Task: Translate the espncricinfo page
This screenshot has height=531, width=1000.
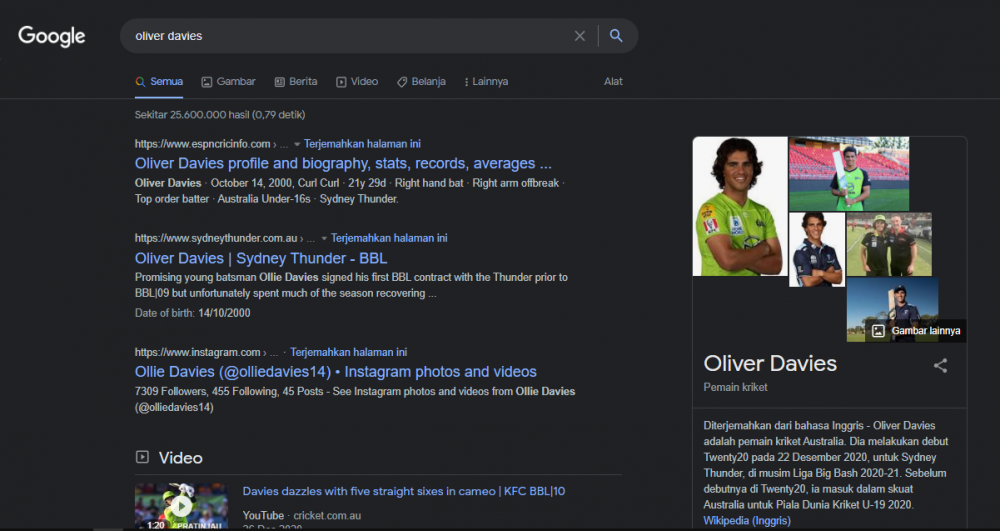Action: tap(362, 144)
